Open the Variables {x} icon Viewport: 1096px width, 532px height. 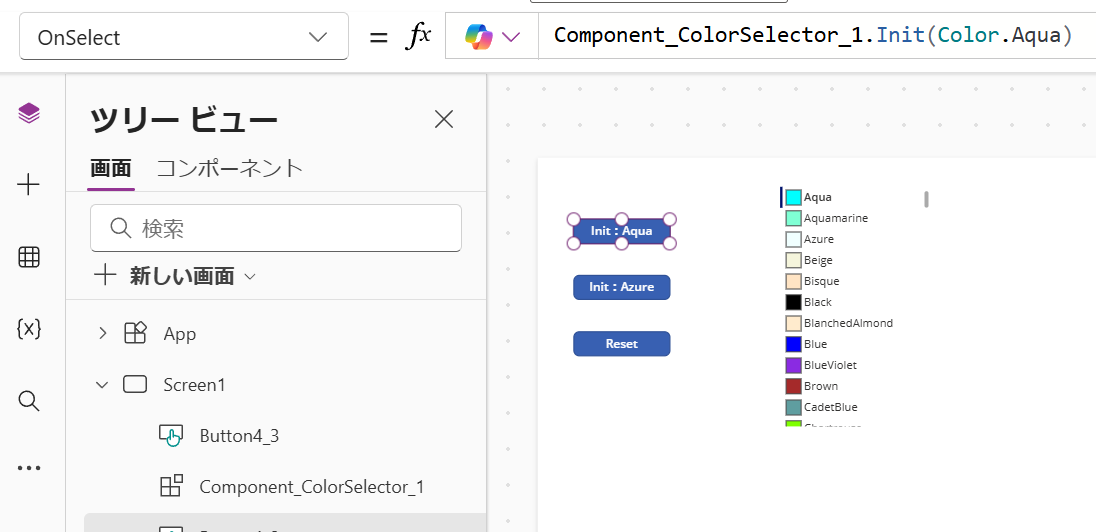(29, 329)
